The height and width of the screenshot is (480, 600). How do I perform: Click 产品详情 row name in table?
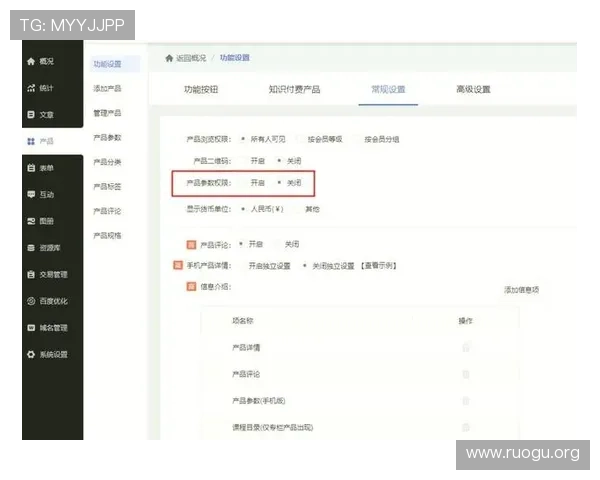point(246,348)
